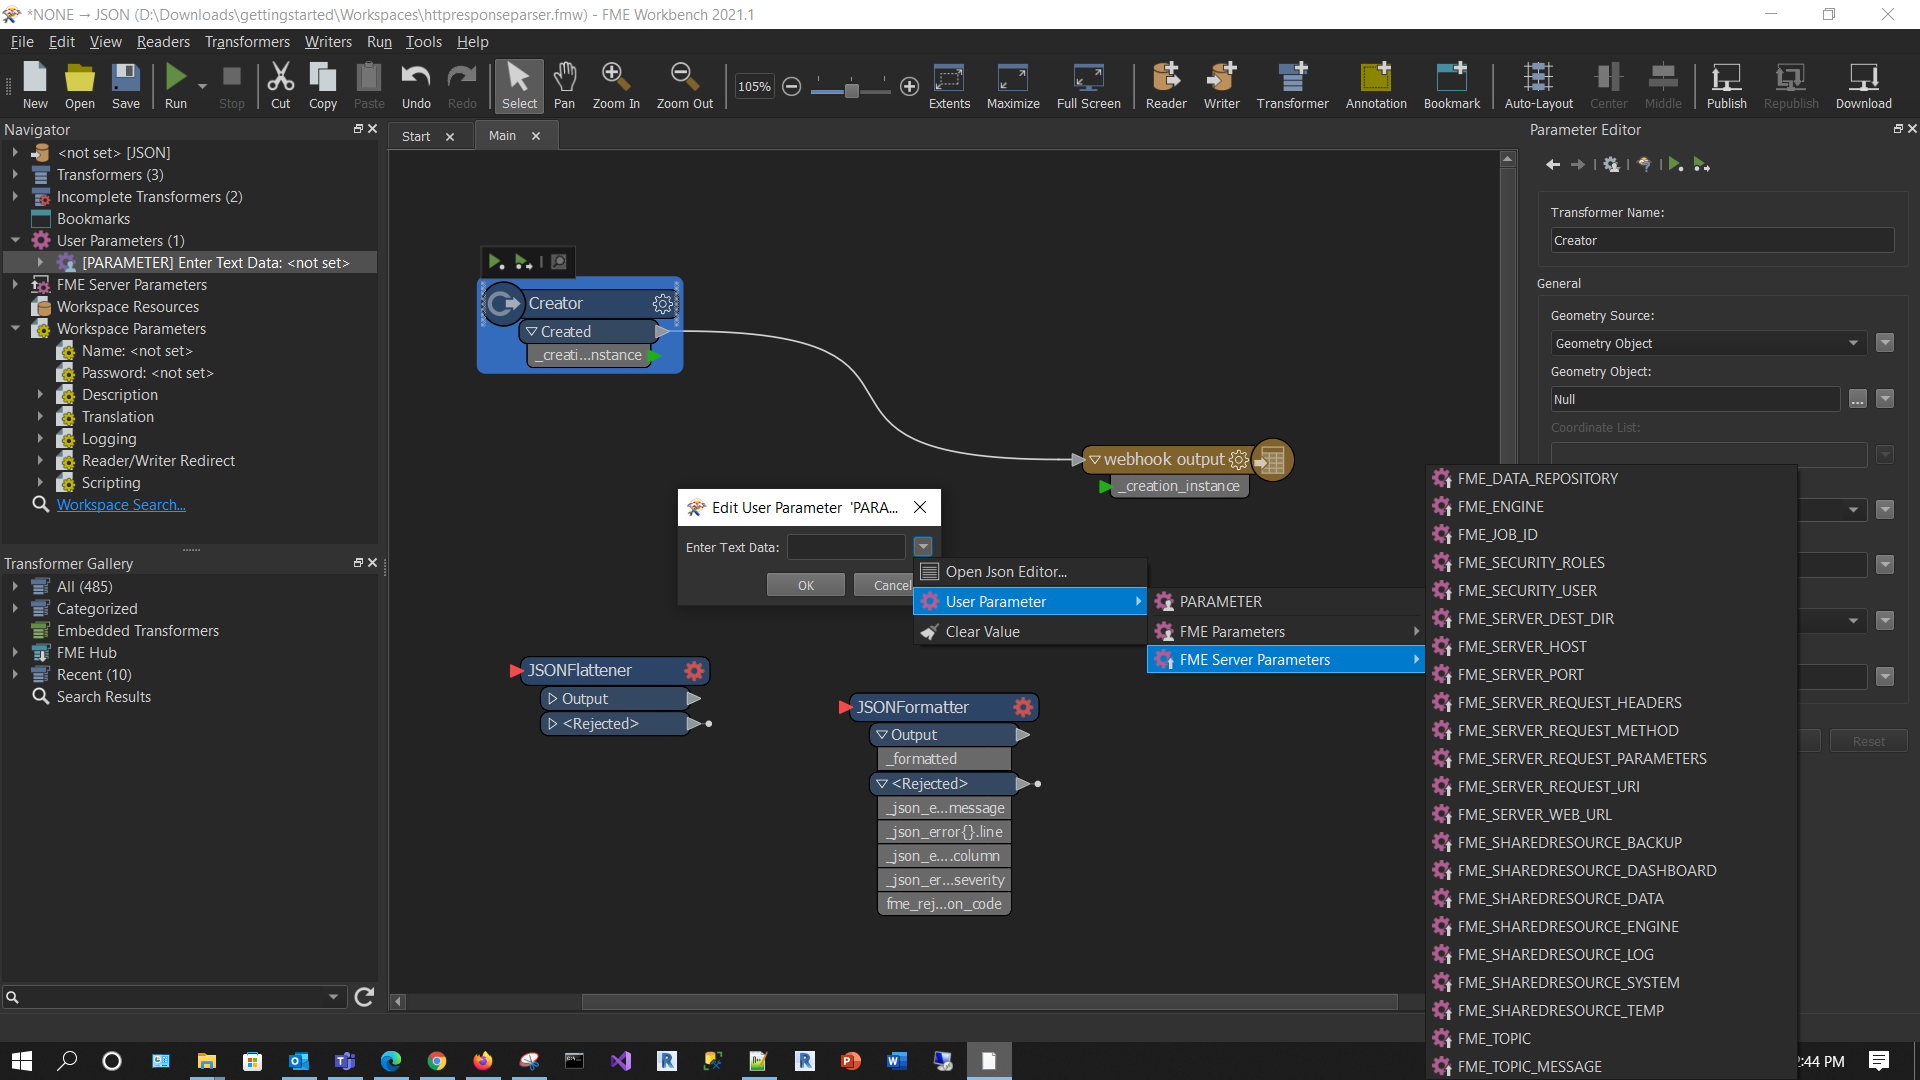Add a Bookmark from the toolbar
Image resolution: width=1920 pixels, height=1080 pixels.
point(1452,85)
